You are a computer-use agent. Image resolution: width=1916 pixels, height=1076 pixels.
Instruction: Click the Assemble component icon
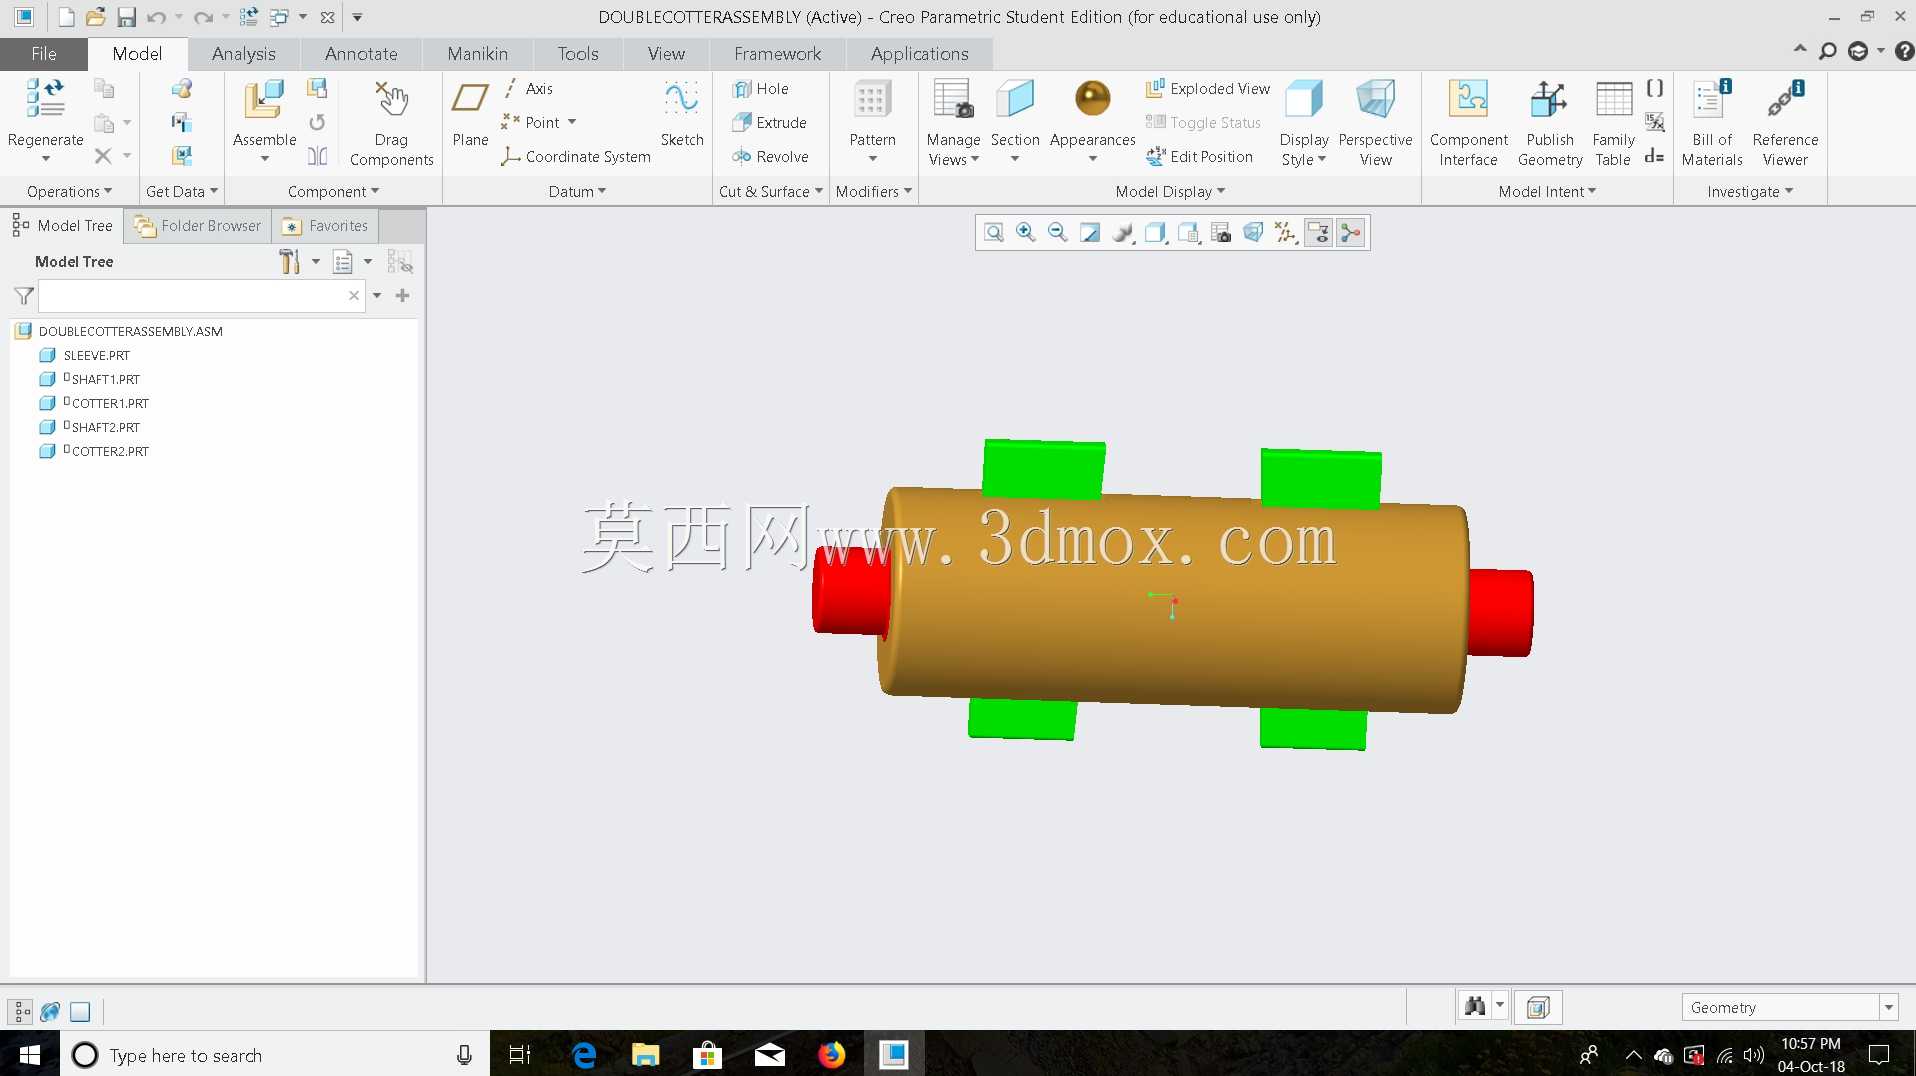[x=264, y=100]
